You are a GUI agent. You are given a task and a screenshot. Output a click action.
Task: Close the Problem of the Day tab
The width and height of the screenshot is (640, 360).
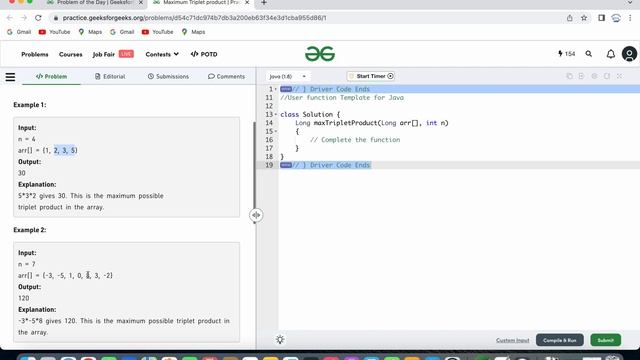[141, 3]
